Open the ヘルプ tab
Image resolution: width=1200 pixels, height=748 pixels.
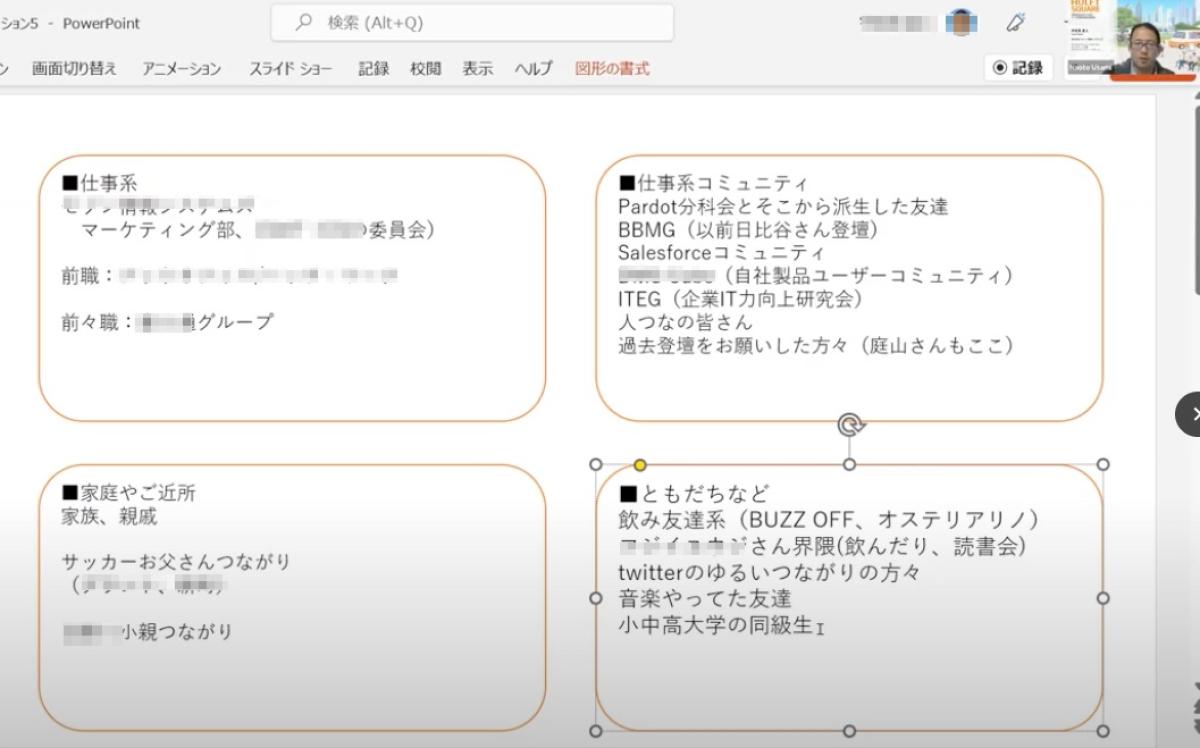[x=533, y=68]
